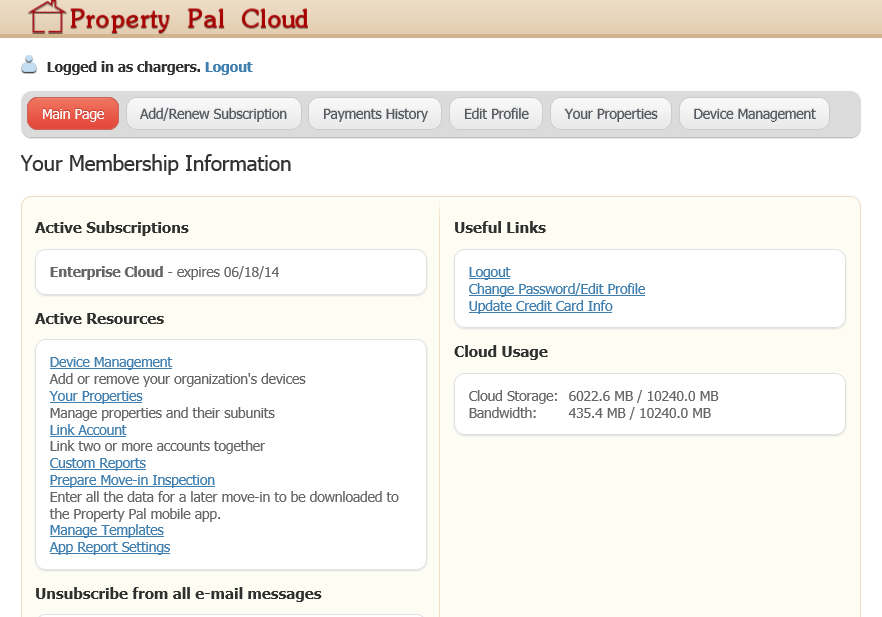Click 'Logged in as chargers.' text
This screenshot has height=617, width=882.
[x=124, y=67]
